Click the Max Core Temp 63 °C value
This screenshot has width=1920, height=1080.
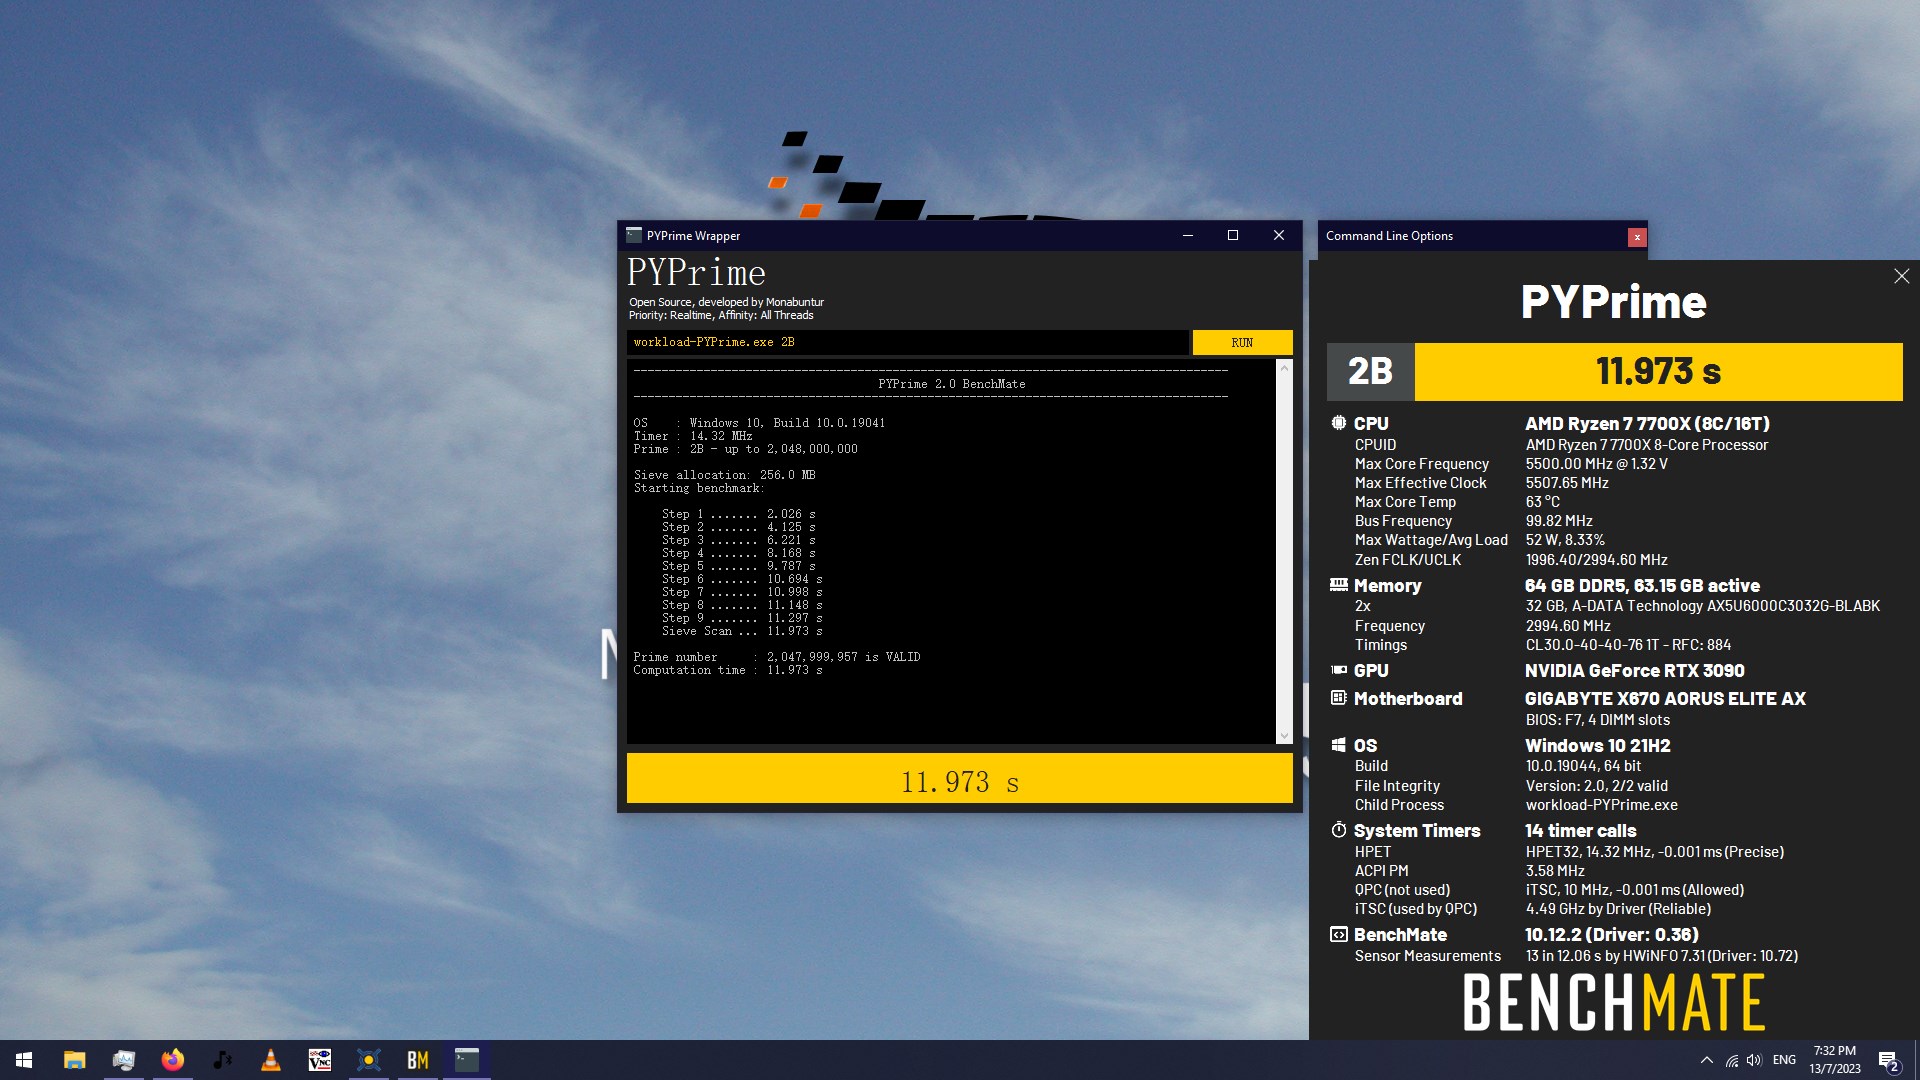1542,501
